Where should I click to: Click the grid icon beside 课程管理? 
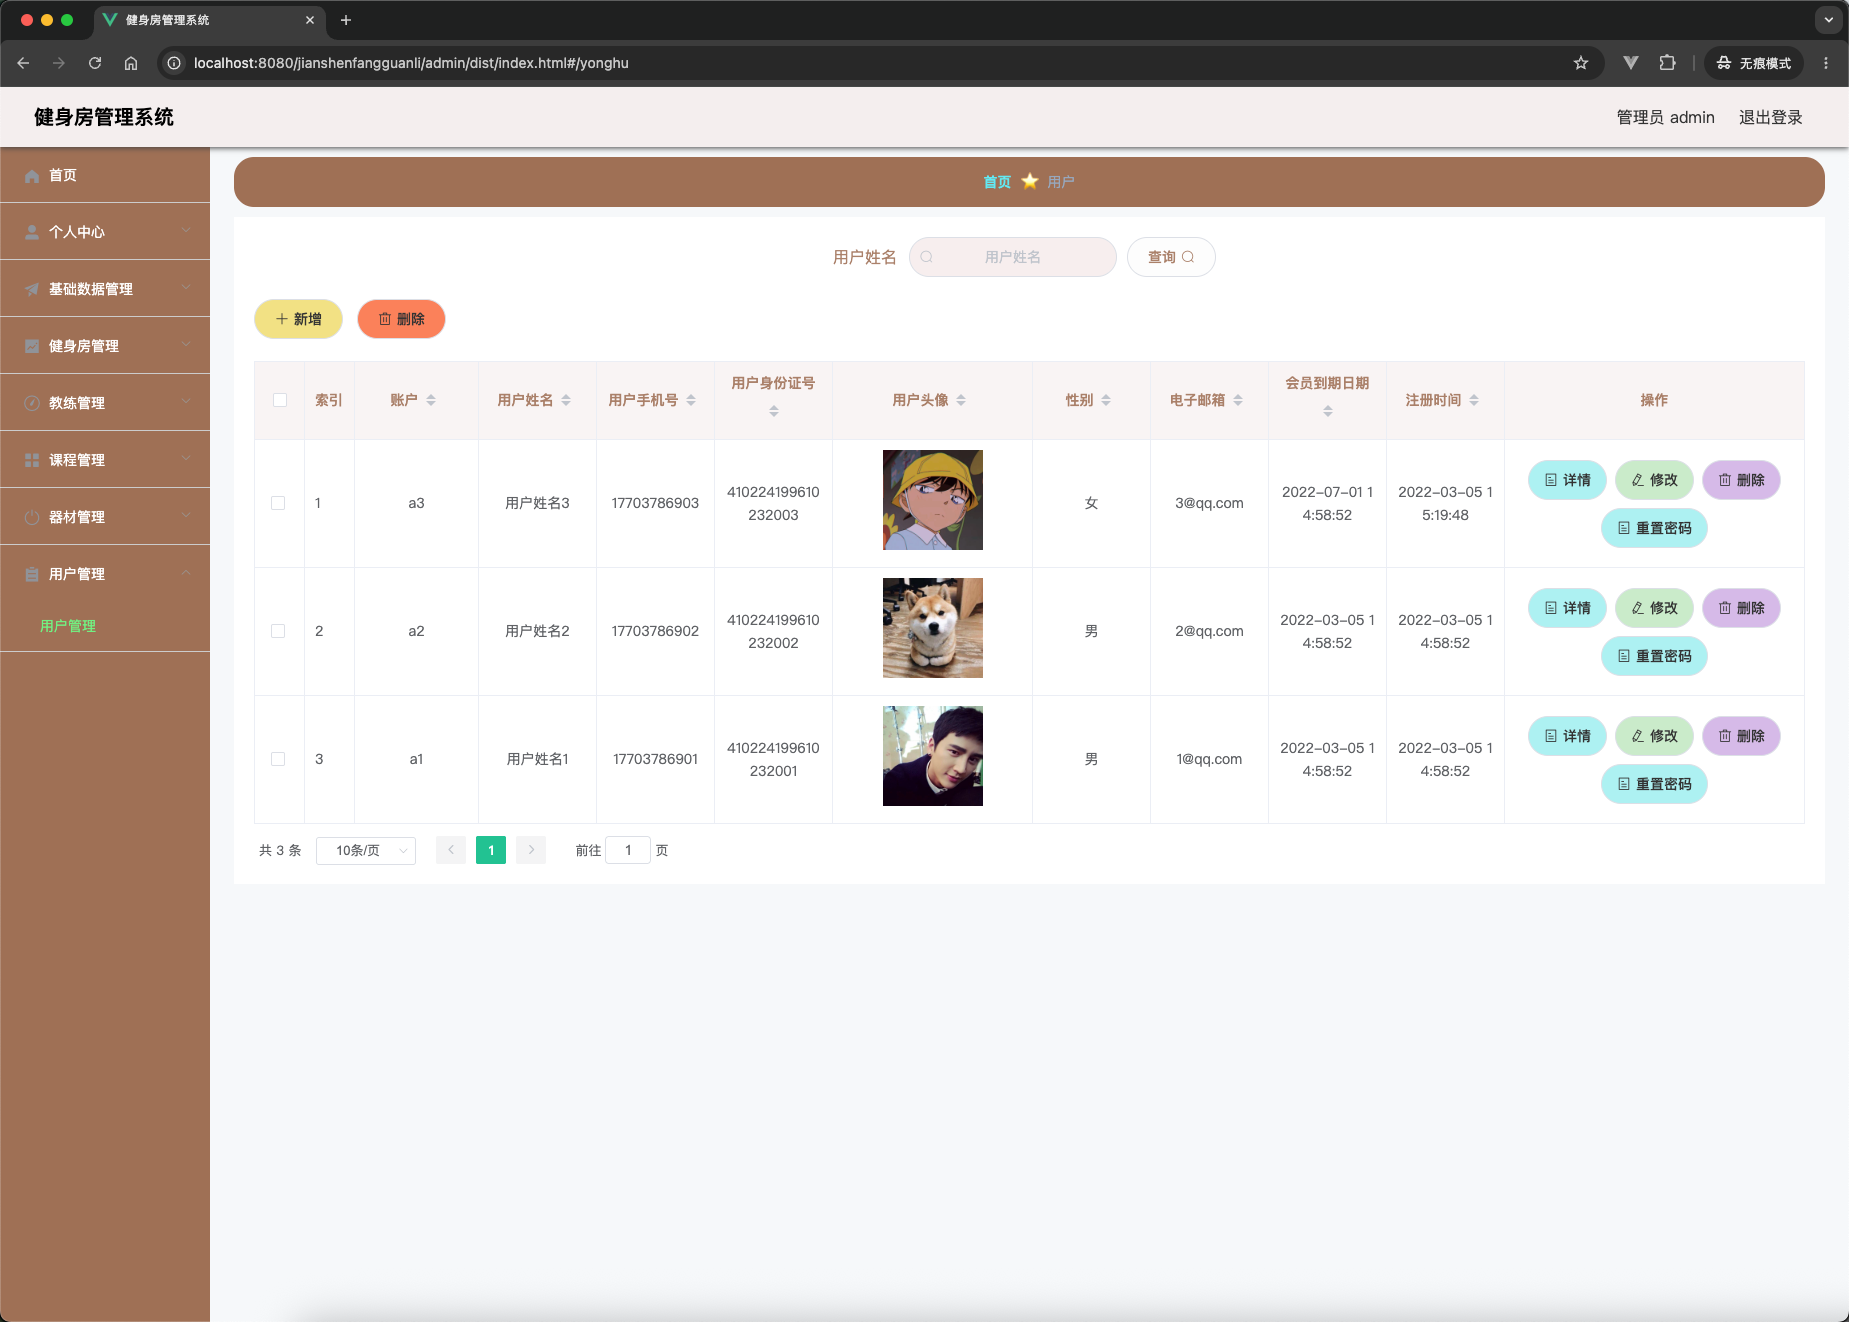click(32, 460)
